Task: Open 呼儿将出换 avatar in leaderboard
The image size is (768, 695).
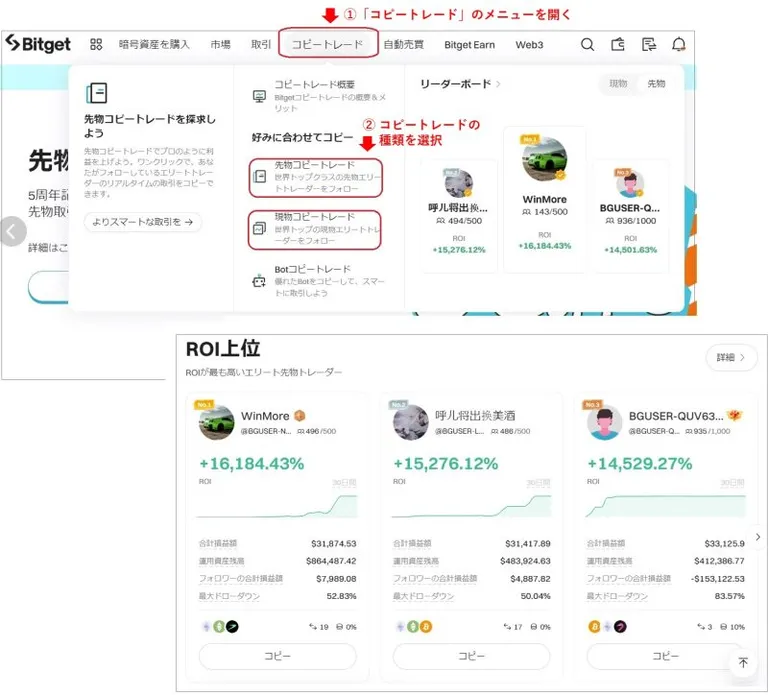Action: point(458,182)
